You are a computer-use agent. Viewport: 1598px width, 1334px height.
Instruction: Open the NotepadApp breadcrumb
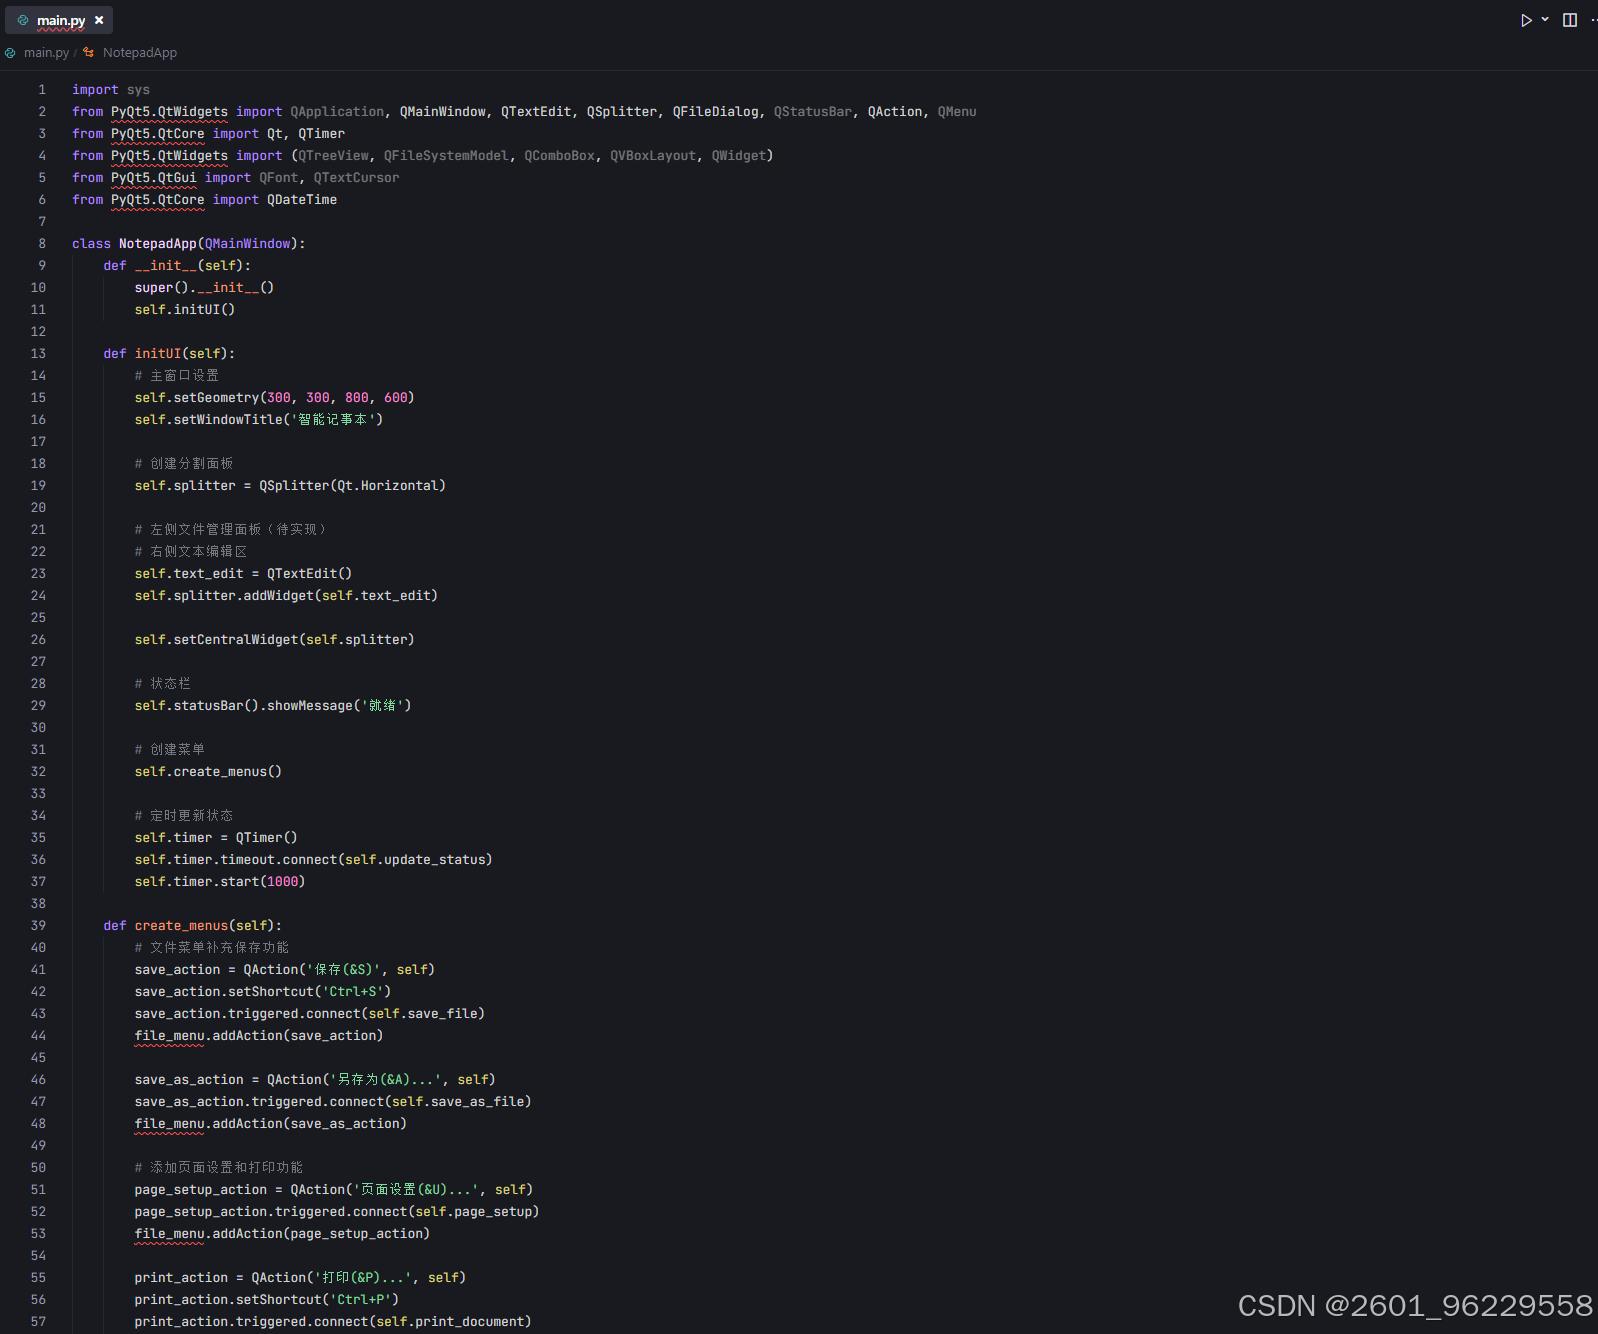coord(140,53)
